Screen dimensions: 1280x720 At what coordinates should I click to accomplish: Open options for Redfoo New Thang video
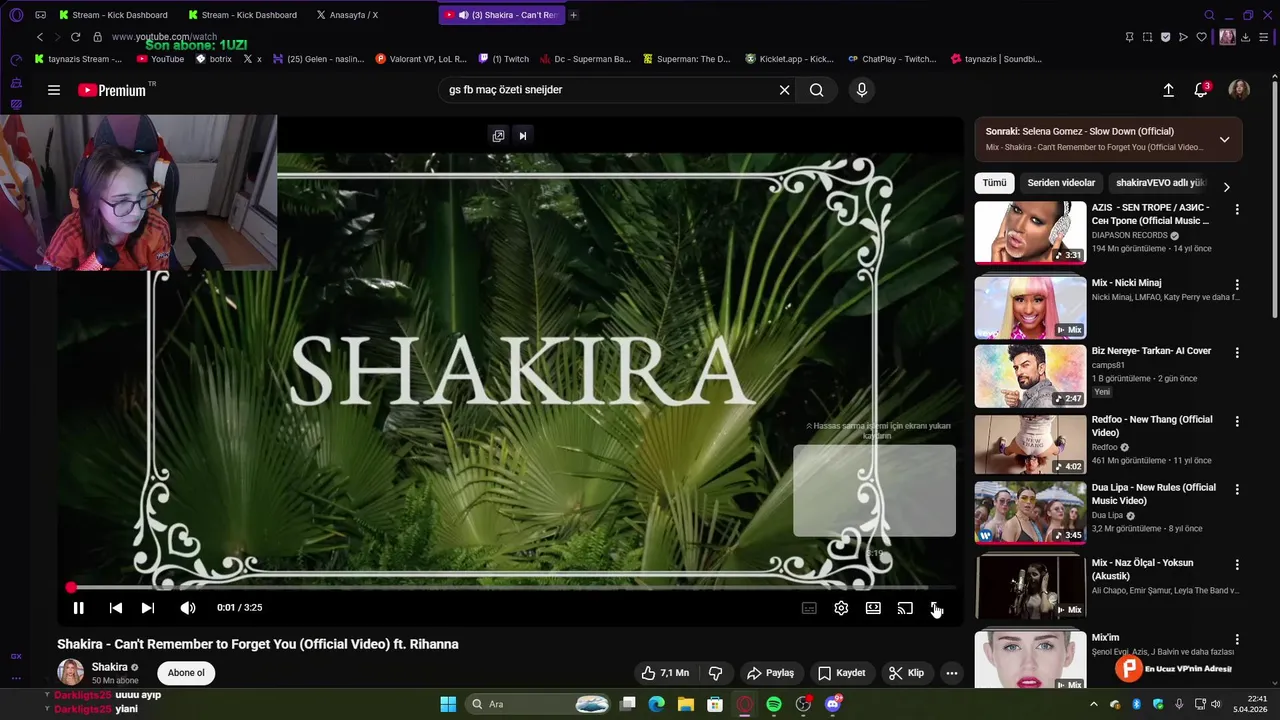1237,422
